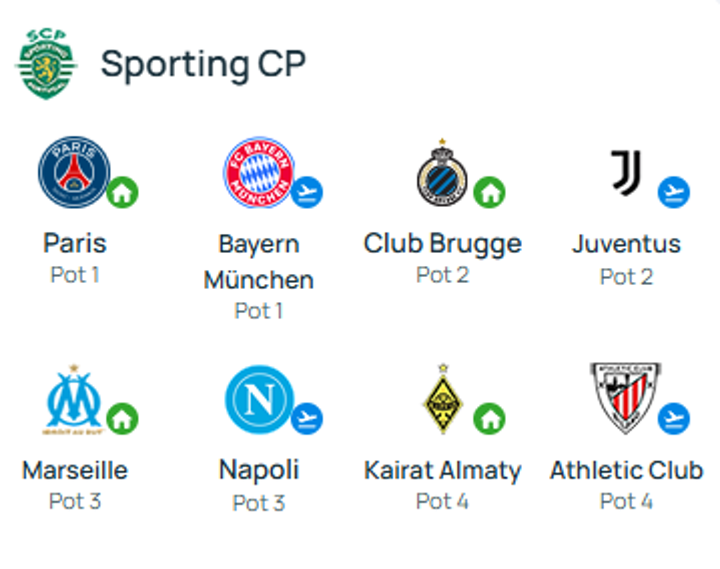Image resolution: width=720 pixels, height=569 pixels.
Task: Click the Sporting CP heading text
Action: [x=203, y=64]
